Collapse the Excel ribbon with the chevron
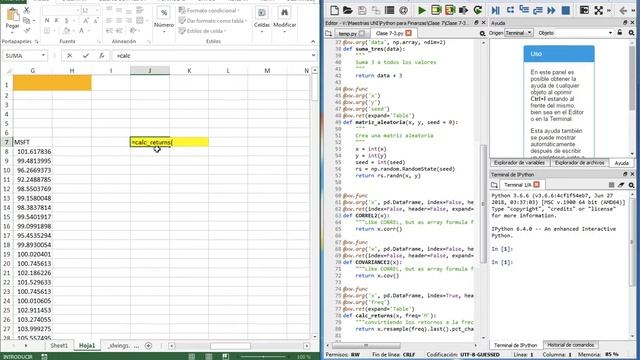Image resolution: width=640 pixels, height=360 pixels. tap(313, 41)
